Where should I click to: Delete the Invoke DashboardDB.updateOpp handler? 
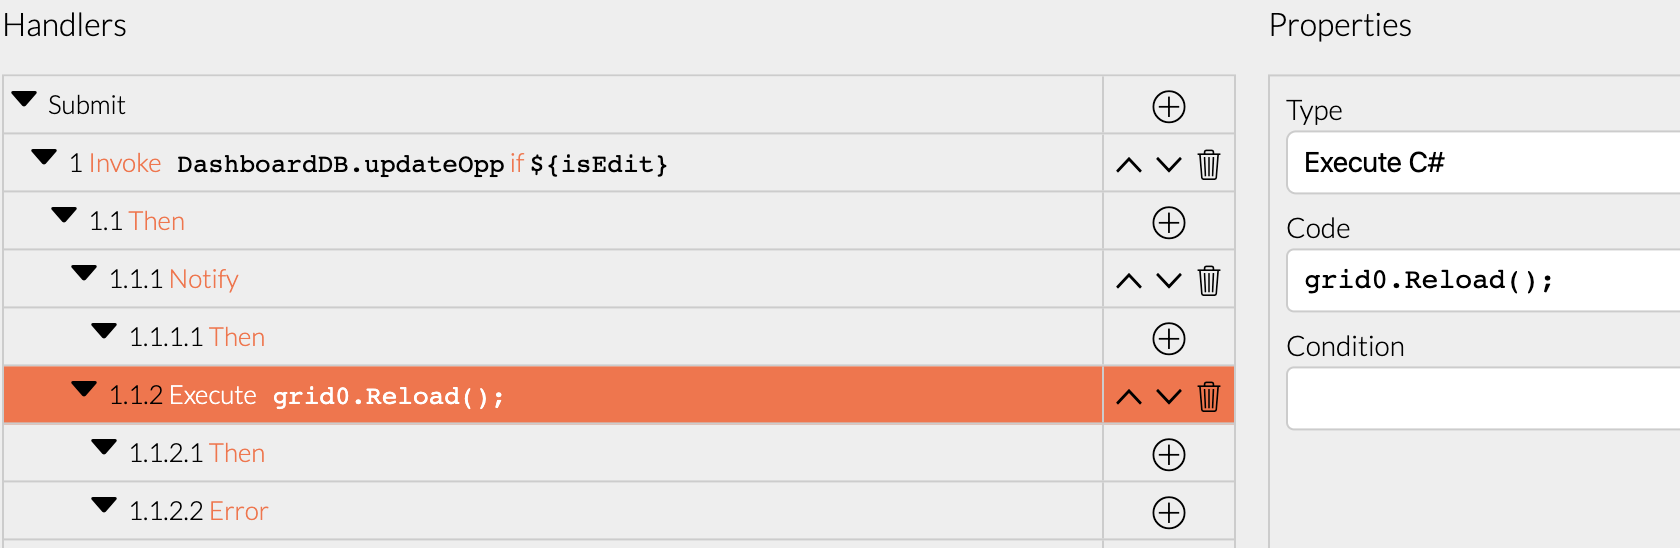[x=1209, y=164]
